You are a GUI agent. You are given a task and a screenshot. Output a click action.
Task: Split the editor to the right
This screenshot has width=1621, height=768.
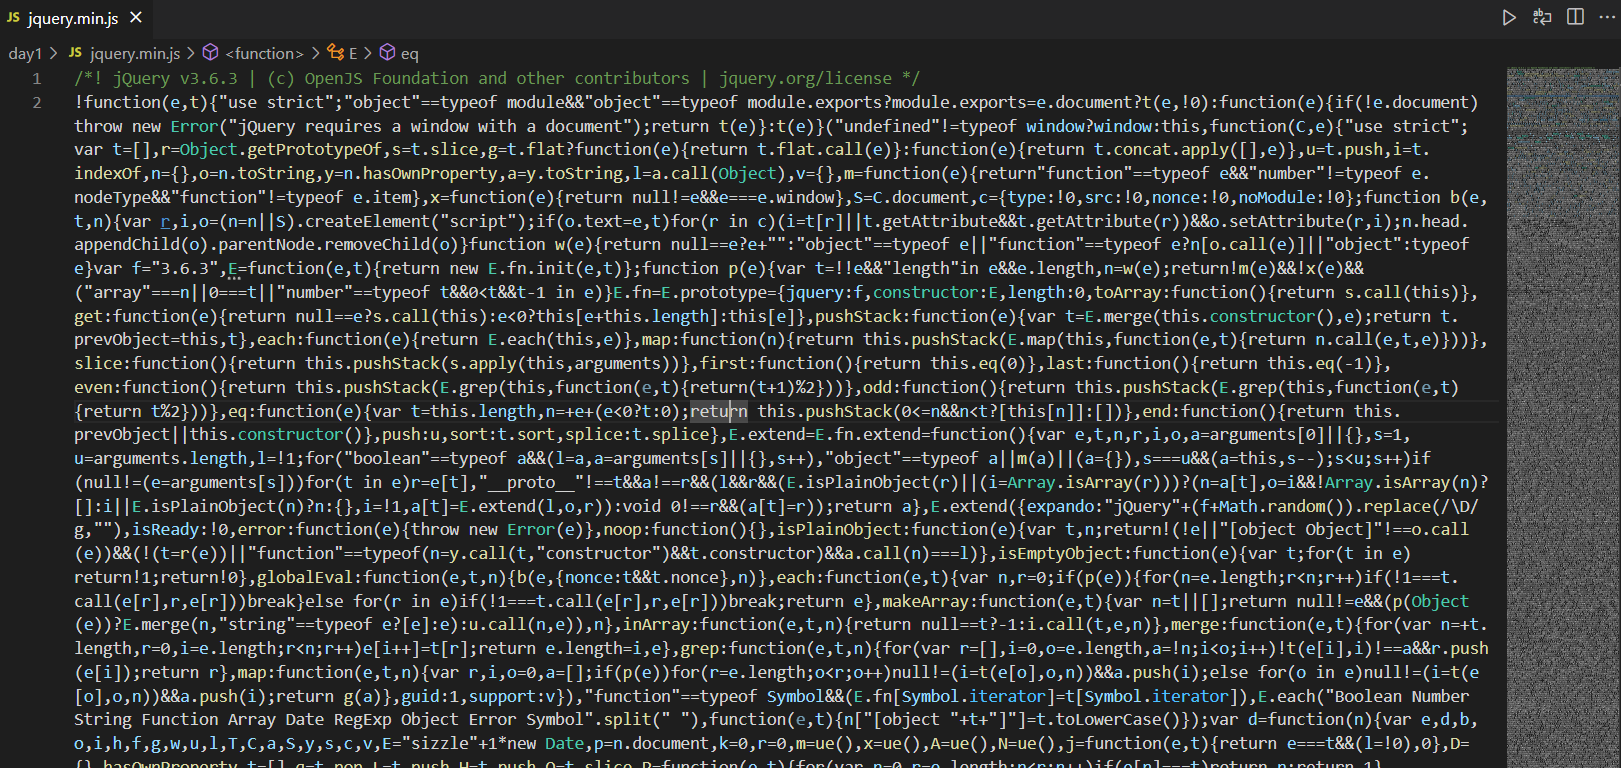[x=1575, y=18]
